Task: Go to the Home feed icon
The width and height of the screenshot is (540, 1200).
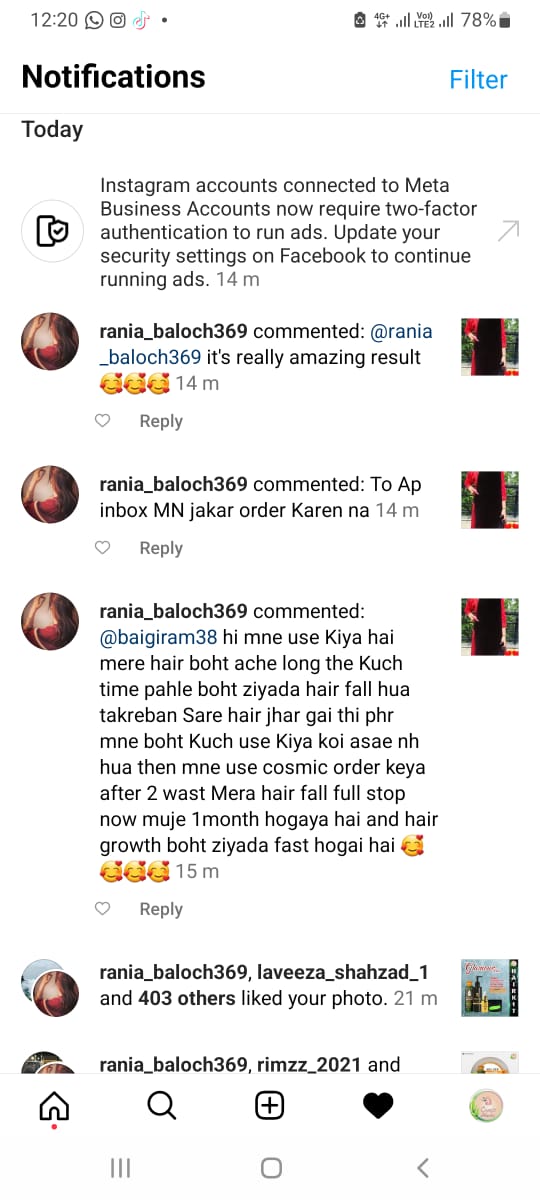Action: pos(54,1105)
